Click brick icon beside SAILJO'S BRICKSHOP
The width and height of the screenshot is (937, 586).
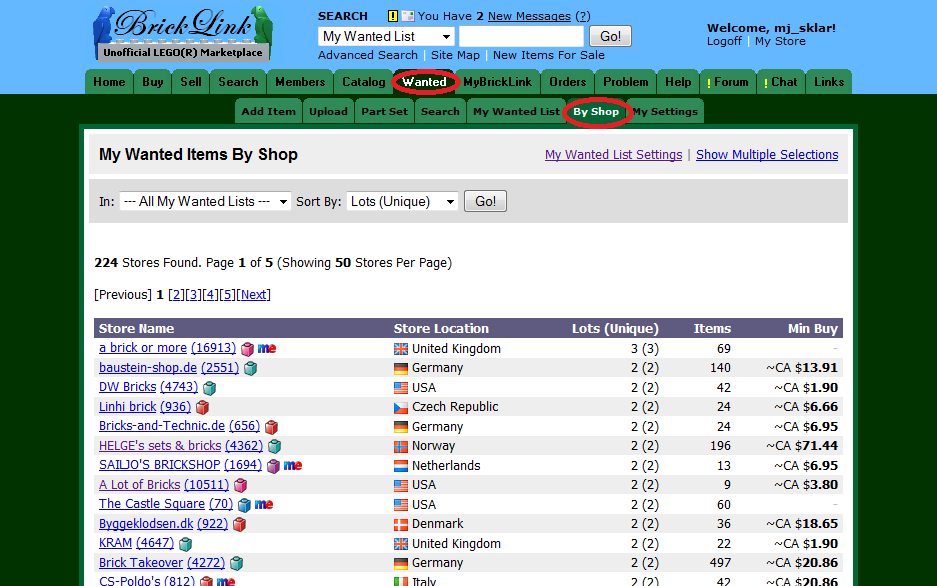(273, 466)
